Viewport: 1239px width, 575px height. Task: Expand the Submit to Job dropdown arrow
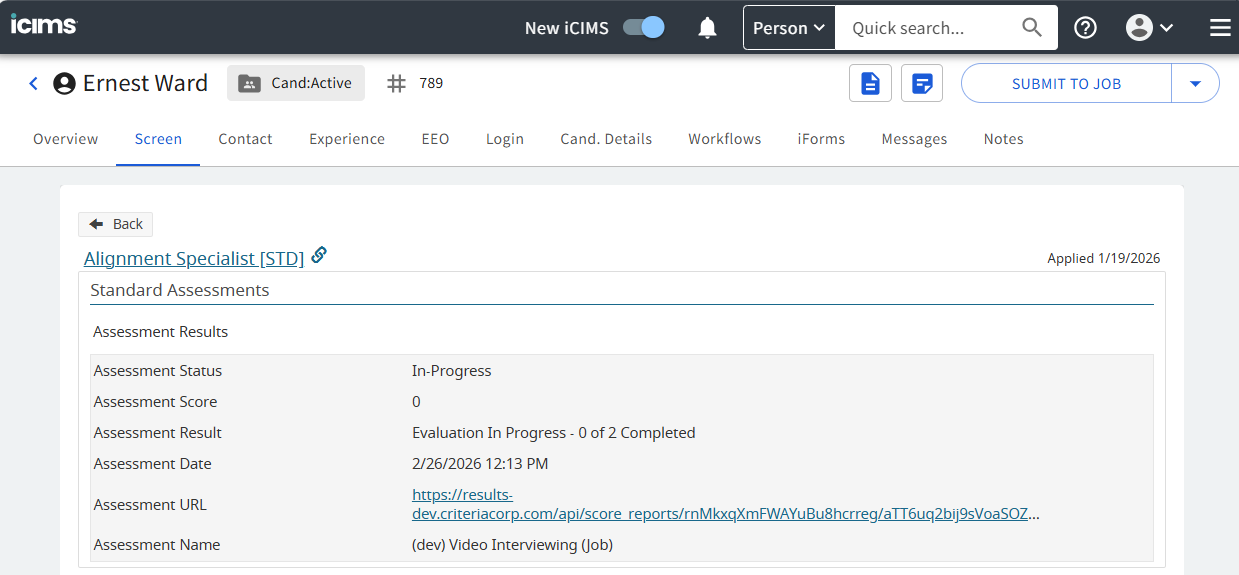tap(1195, 84)
